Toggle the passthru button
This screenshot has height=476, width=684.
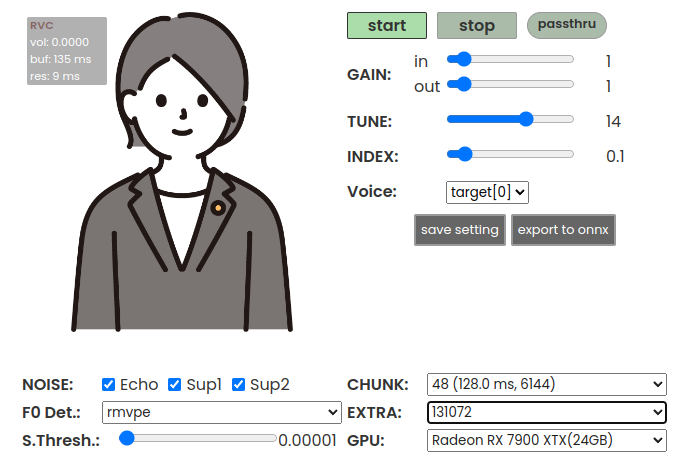567,25
